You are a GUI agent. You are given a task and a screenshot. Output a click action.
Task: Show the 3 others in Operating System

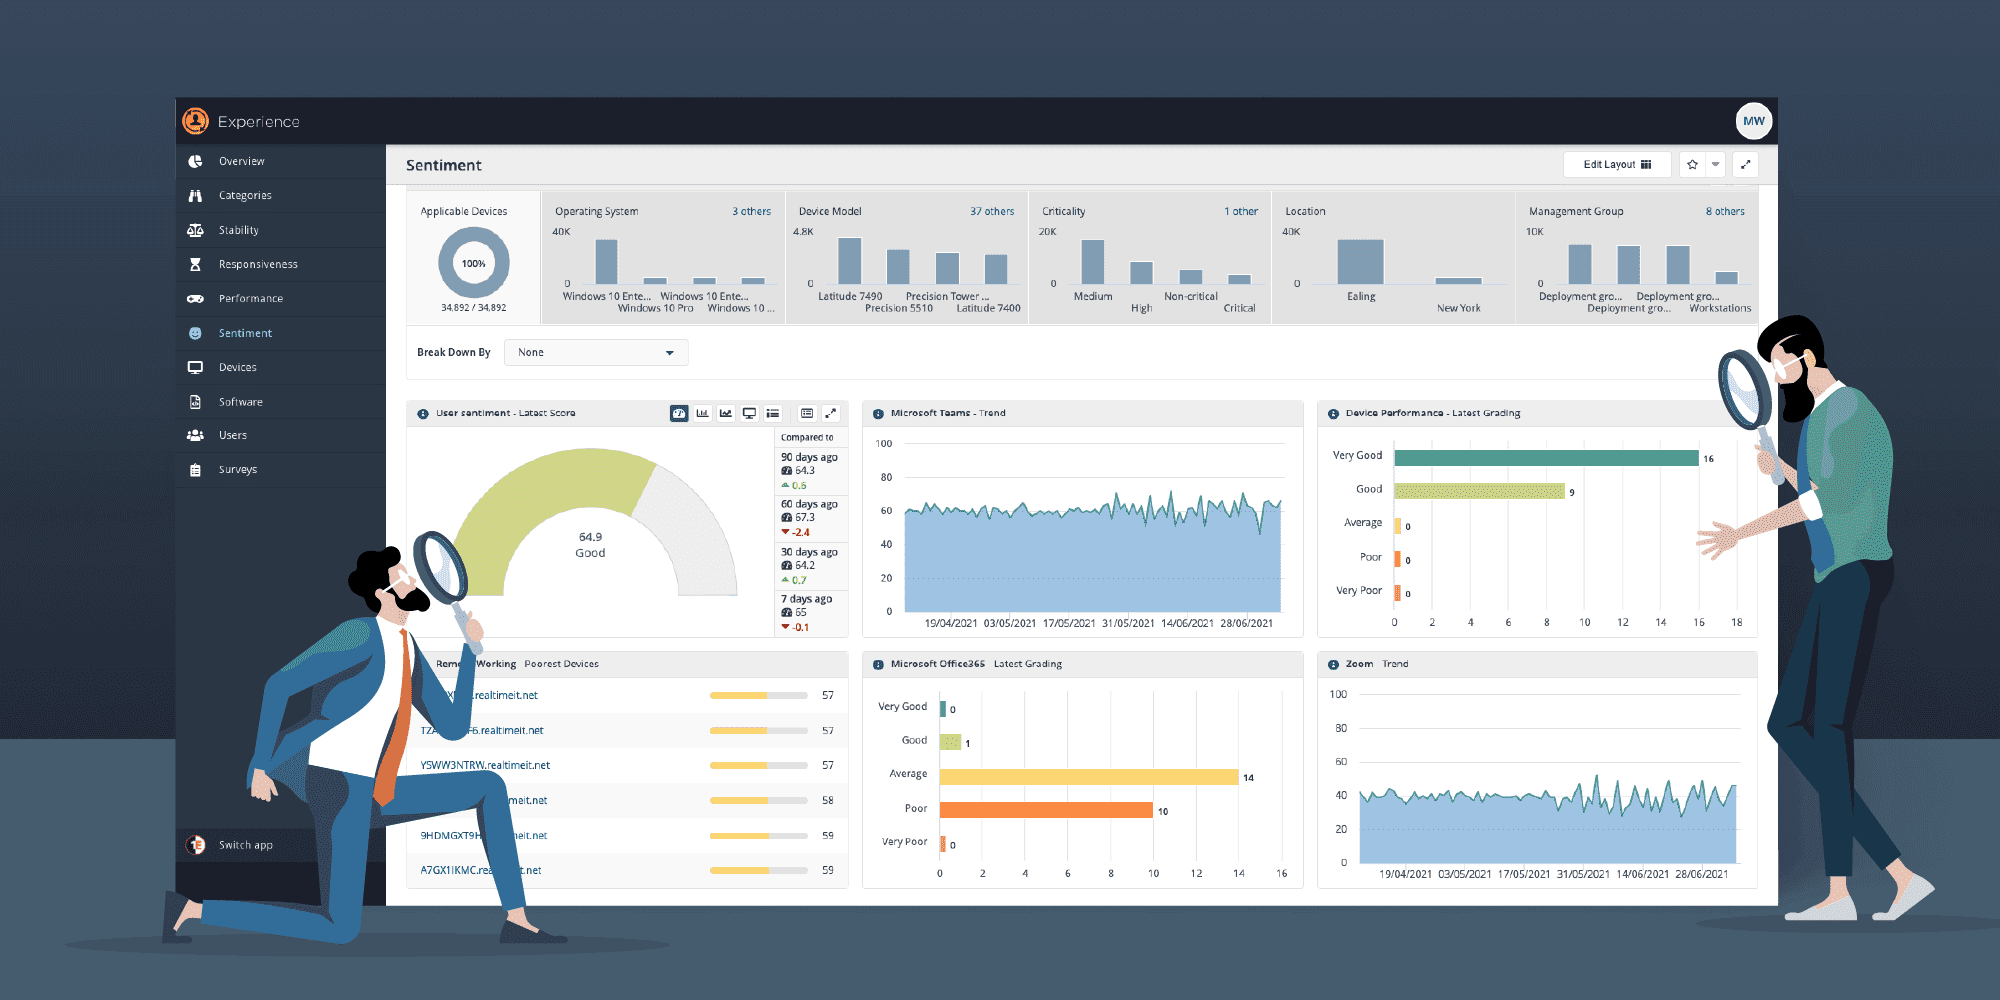click(x=751, y=211)
